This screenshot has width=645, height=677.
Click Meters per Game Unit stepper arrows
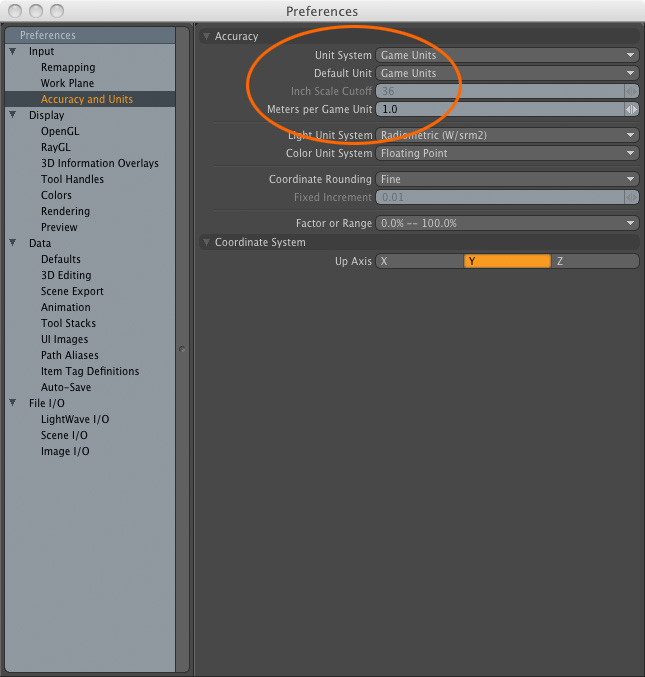(632, 109)
